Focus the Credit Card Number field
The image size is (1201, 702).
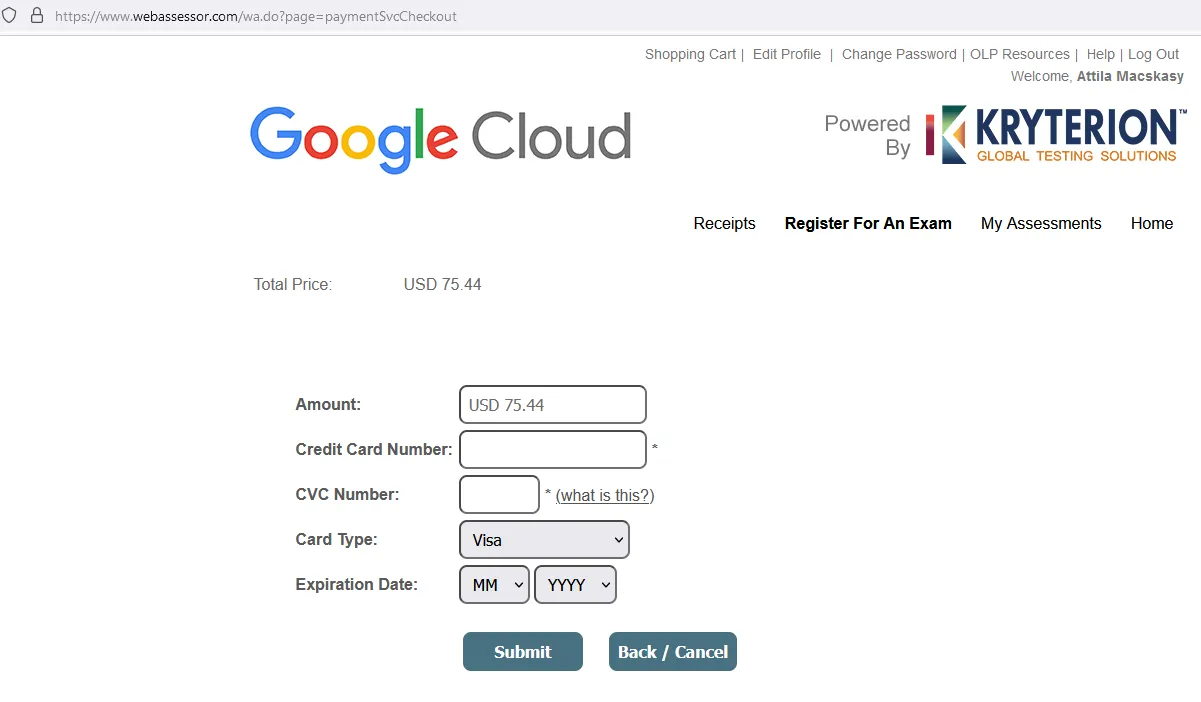tap(553, 449)
